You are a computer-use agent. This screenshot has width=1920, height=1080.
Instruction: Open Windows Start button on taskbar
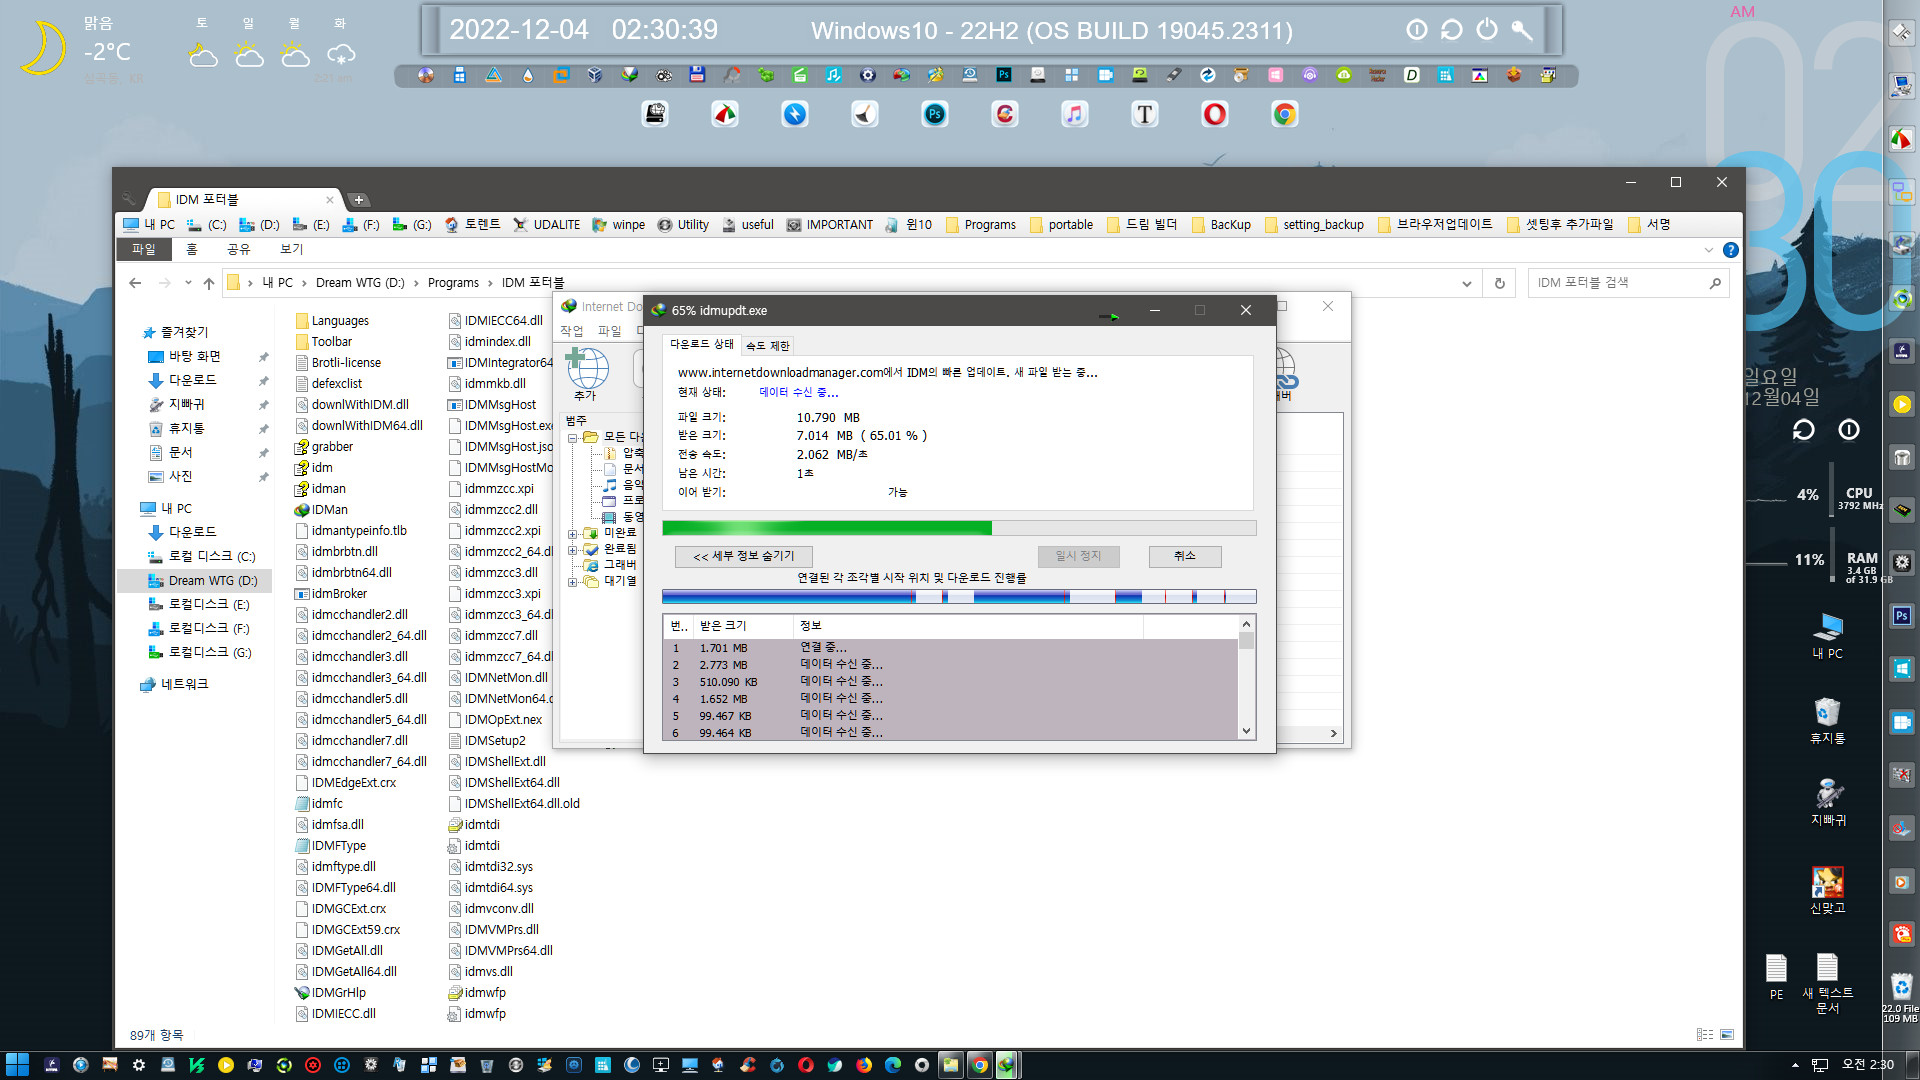click(x=17, y=1065)
